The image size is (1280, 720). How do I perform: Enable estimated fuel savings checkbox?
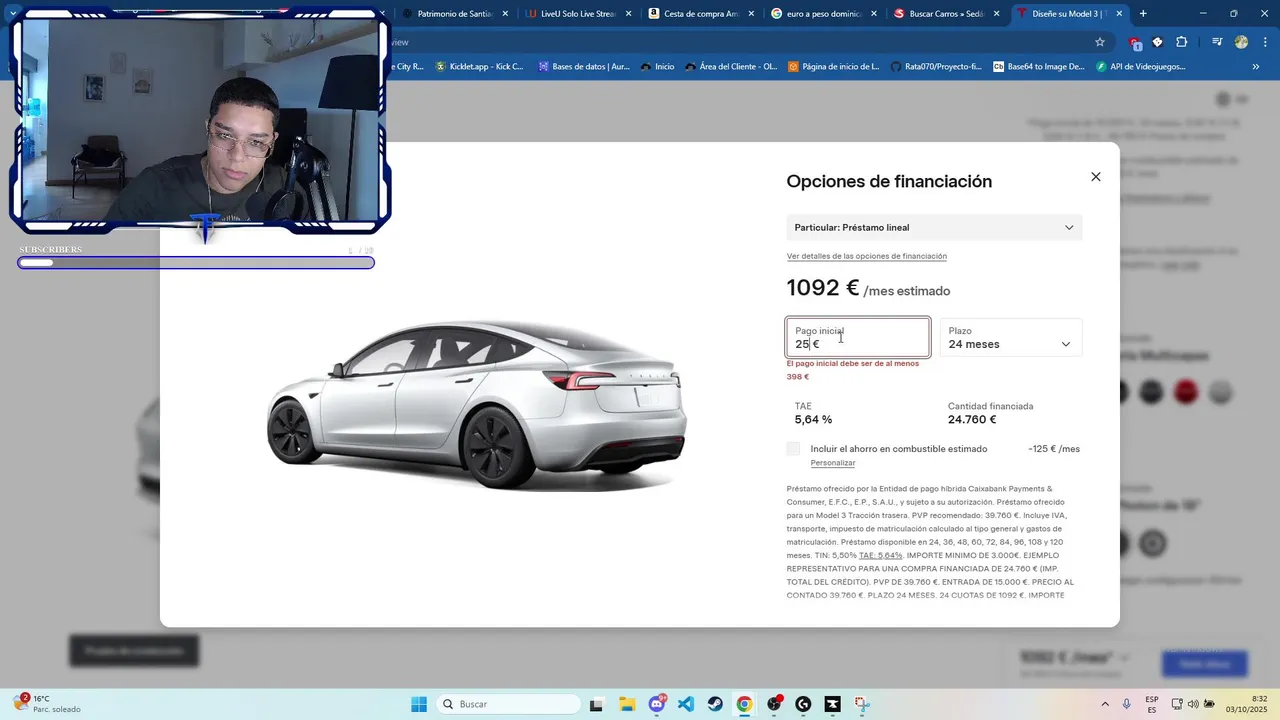click(x=793, y=449)
